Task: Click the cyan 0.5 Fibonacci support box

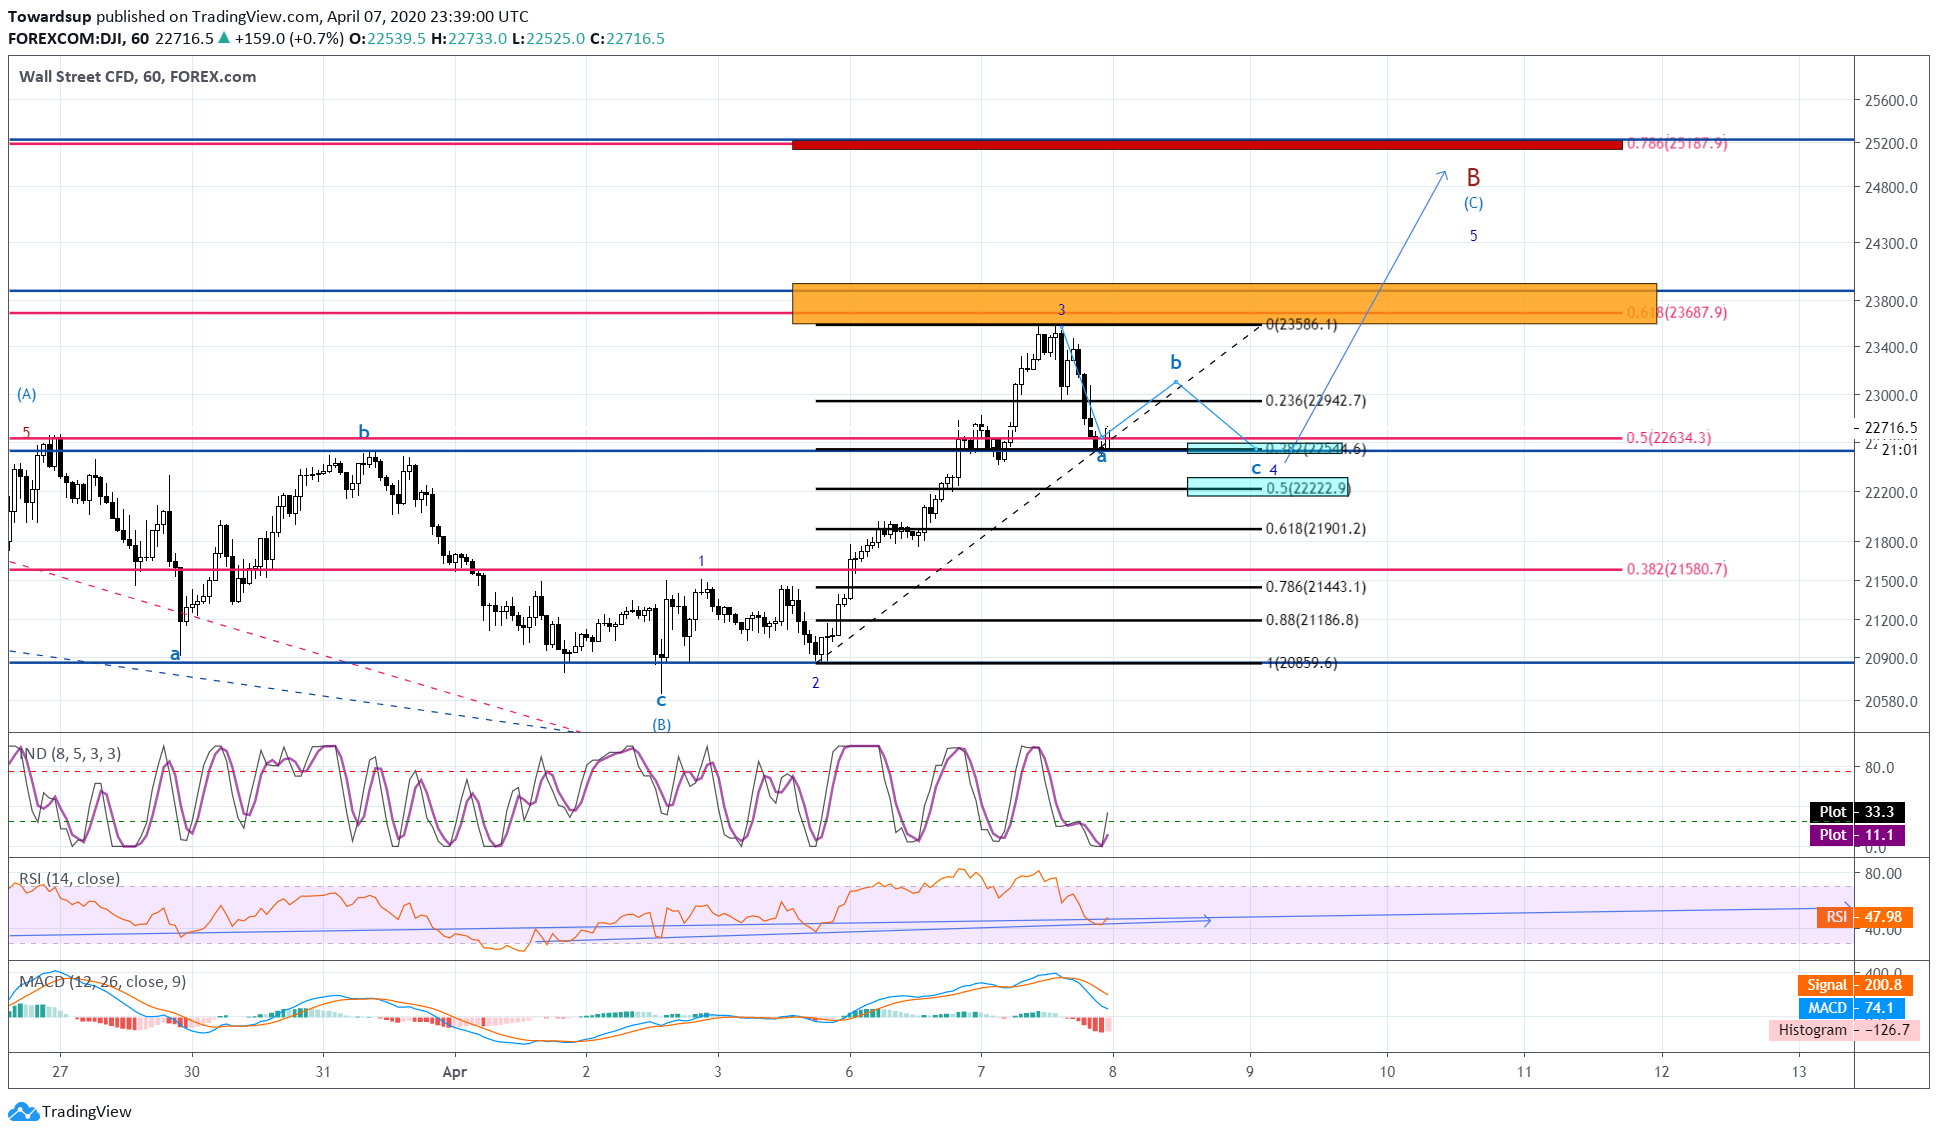Action: [x=1267, y=487]
